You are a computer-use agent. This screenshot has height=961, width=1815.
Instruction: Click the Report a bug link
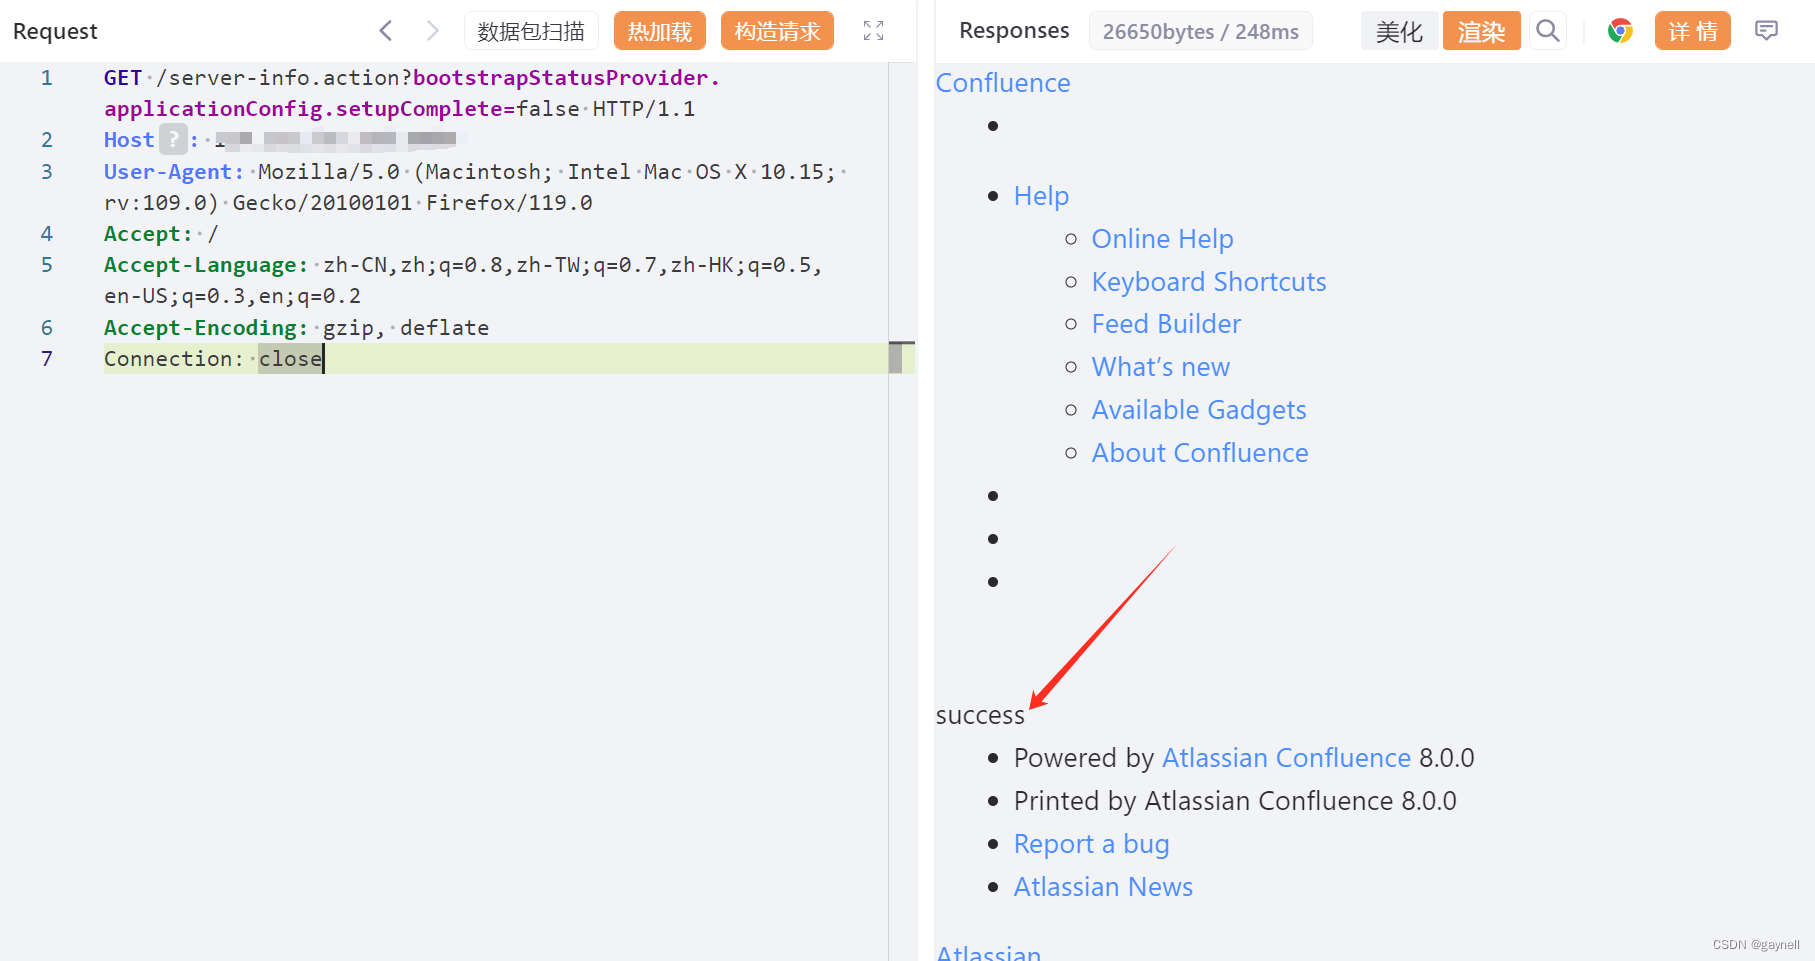(1091, 844)
